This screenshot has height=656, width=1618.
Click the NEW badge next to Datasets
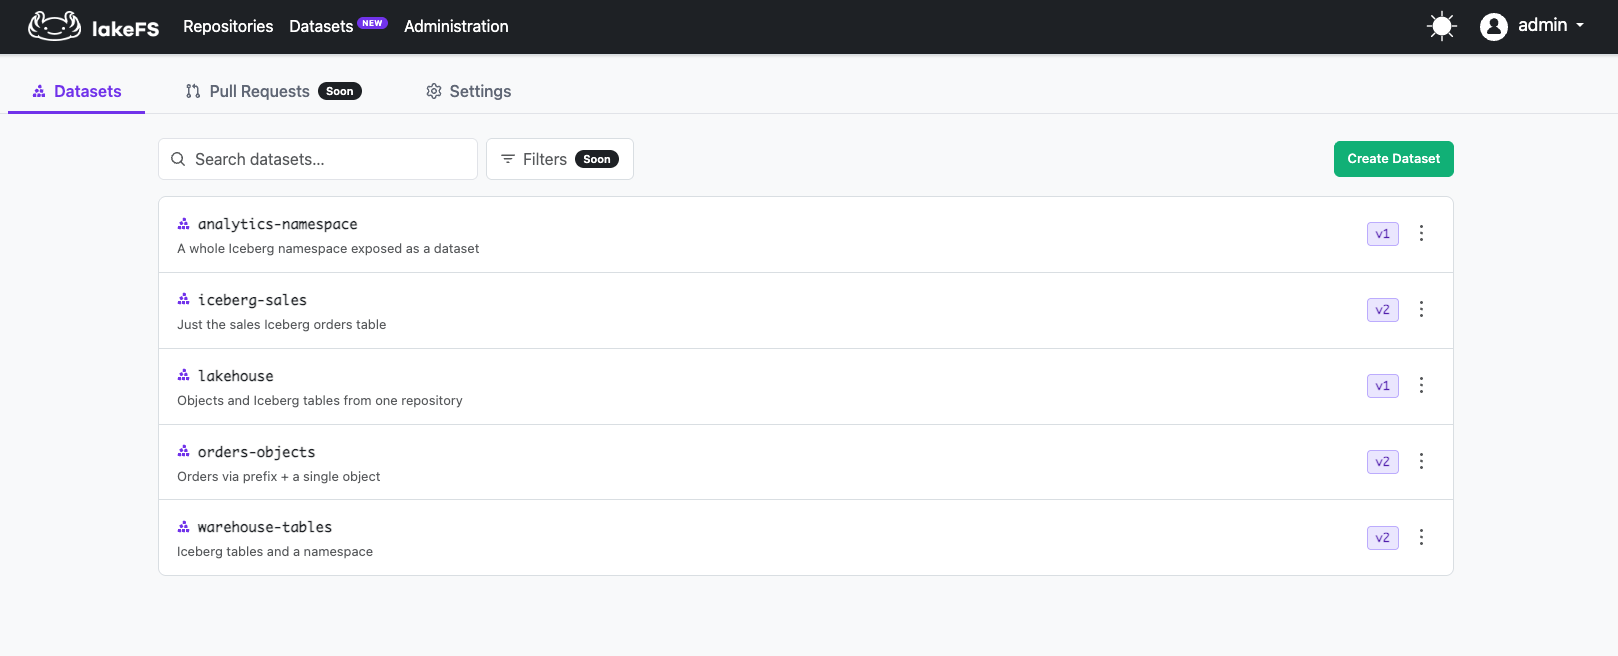(373, 23)
